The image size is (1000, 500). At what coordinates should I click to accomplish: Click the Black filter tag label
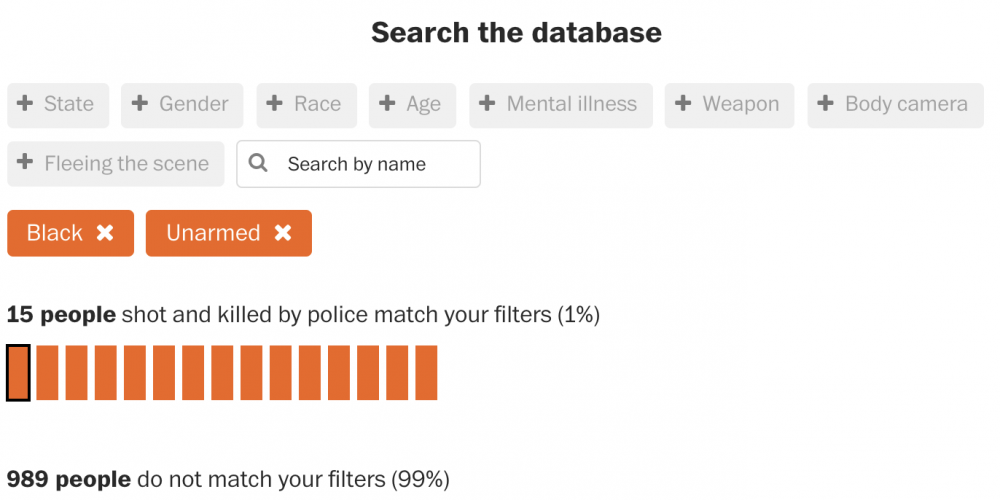(55, 233)
